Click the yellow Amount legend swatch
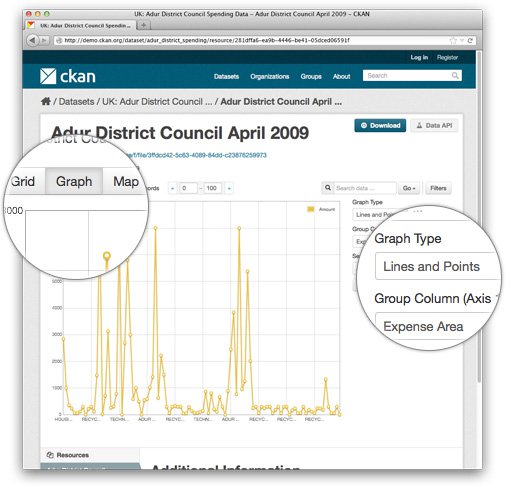The image size is (505, 487). coord(311,209)
